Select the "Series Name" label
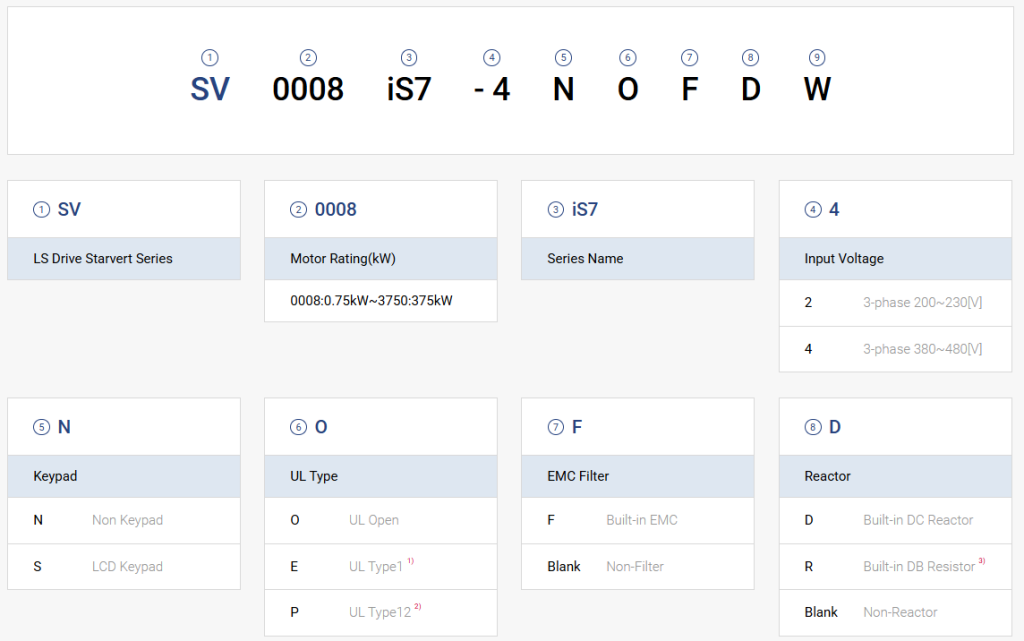The image size is (1024, 641). [585, 258]
